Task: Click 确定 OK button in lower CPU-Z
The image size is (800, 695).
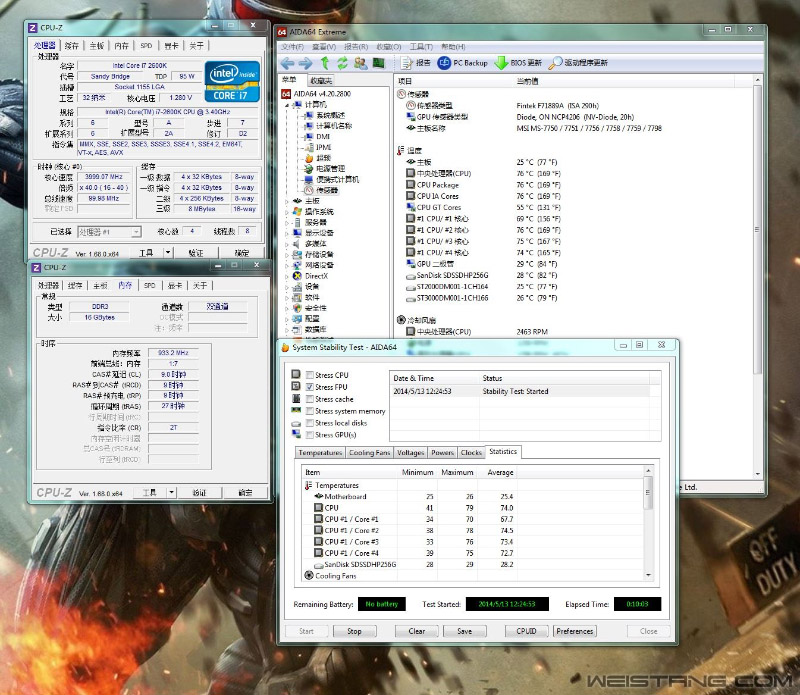Action: click(x=245, y=492)
